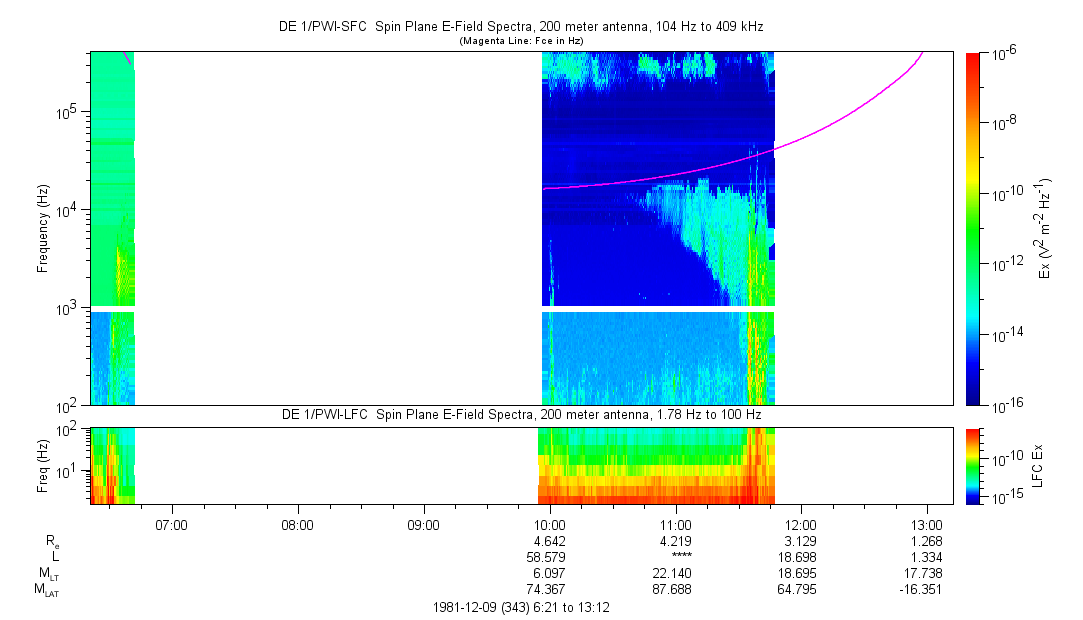Click the 87.688 MLAT value
The image size is (1083, 620).
(675, 590)
